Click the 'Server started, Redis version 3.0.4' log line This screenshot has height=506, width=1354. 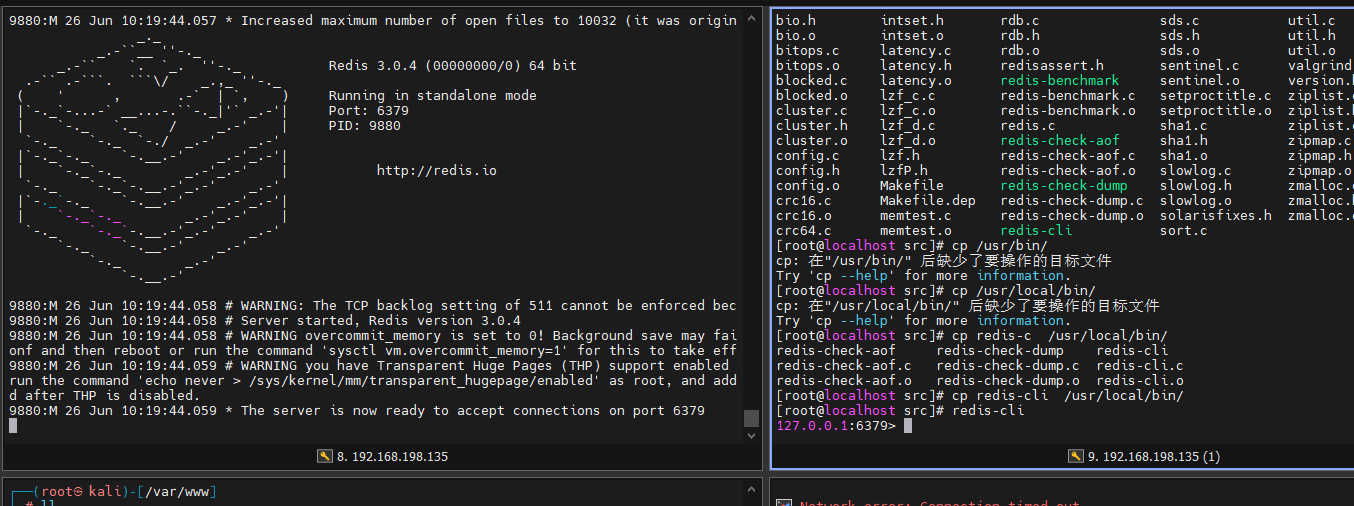coord(264,321)
